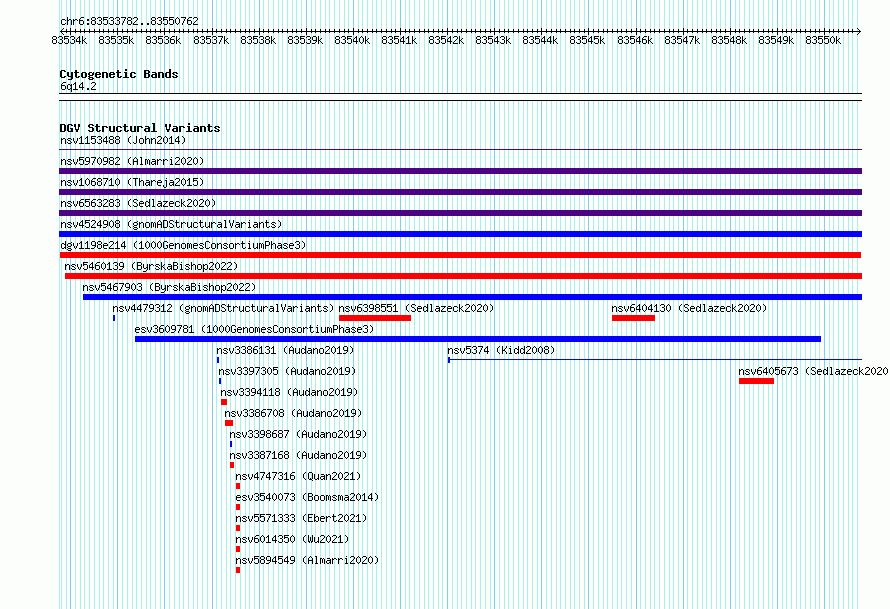Click the 6q14.2 band label
This screenshot has width=890, height=609.
(x=78, y=86)
